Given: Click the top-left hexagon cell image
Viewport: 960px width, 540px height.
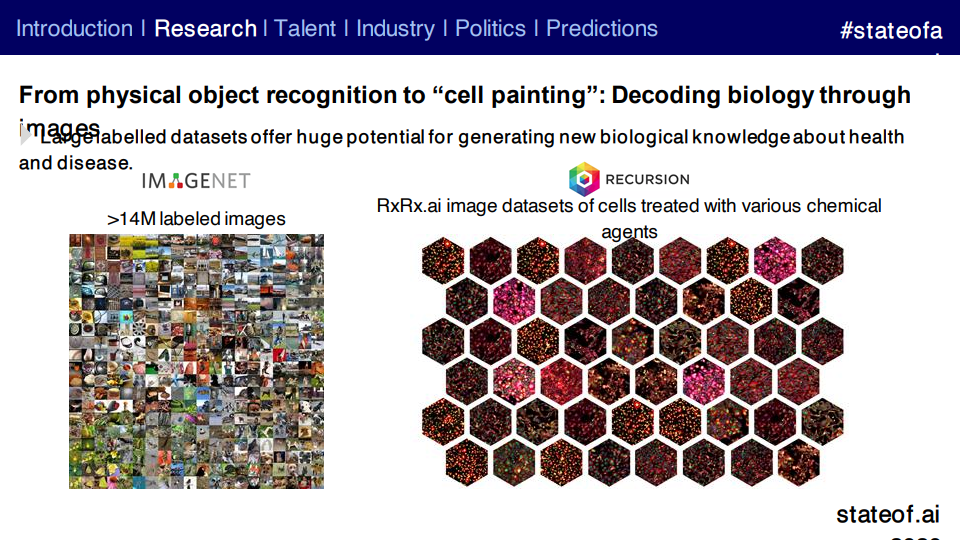Looking at the screenshot, I should point(443,260).
